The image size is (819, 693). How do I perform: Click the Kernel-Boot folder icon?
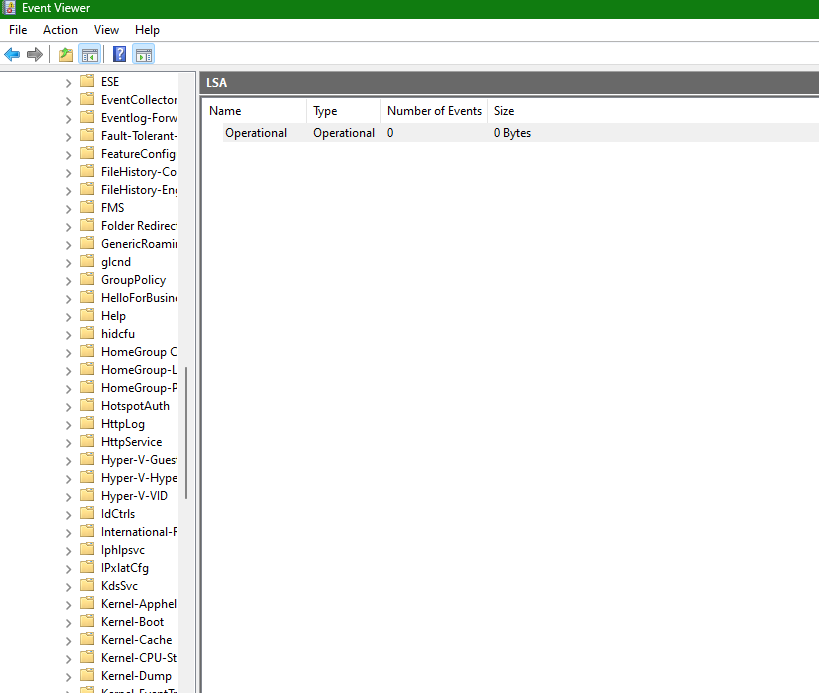(x=87, y=621)
